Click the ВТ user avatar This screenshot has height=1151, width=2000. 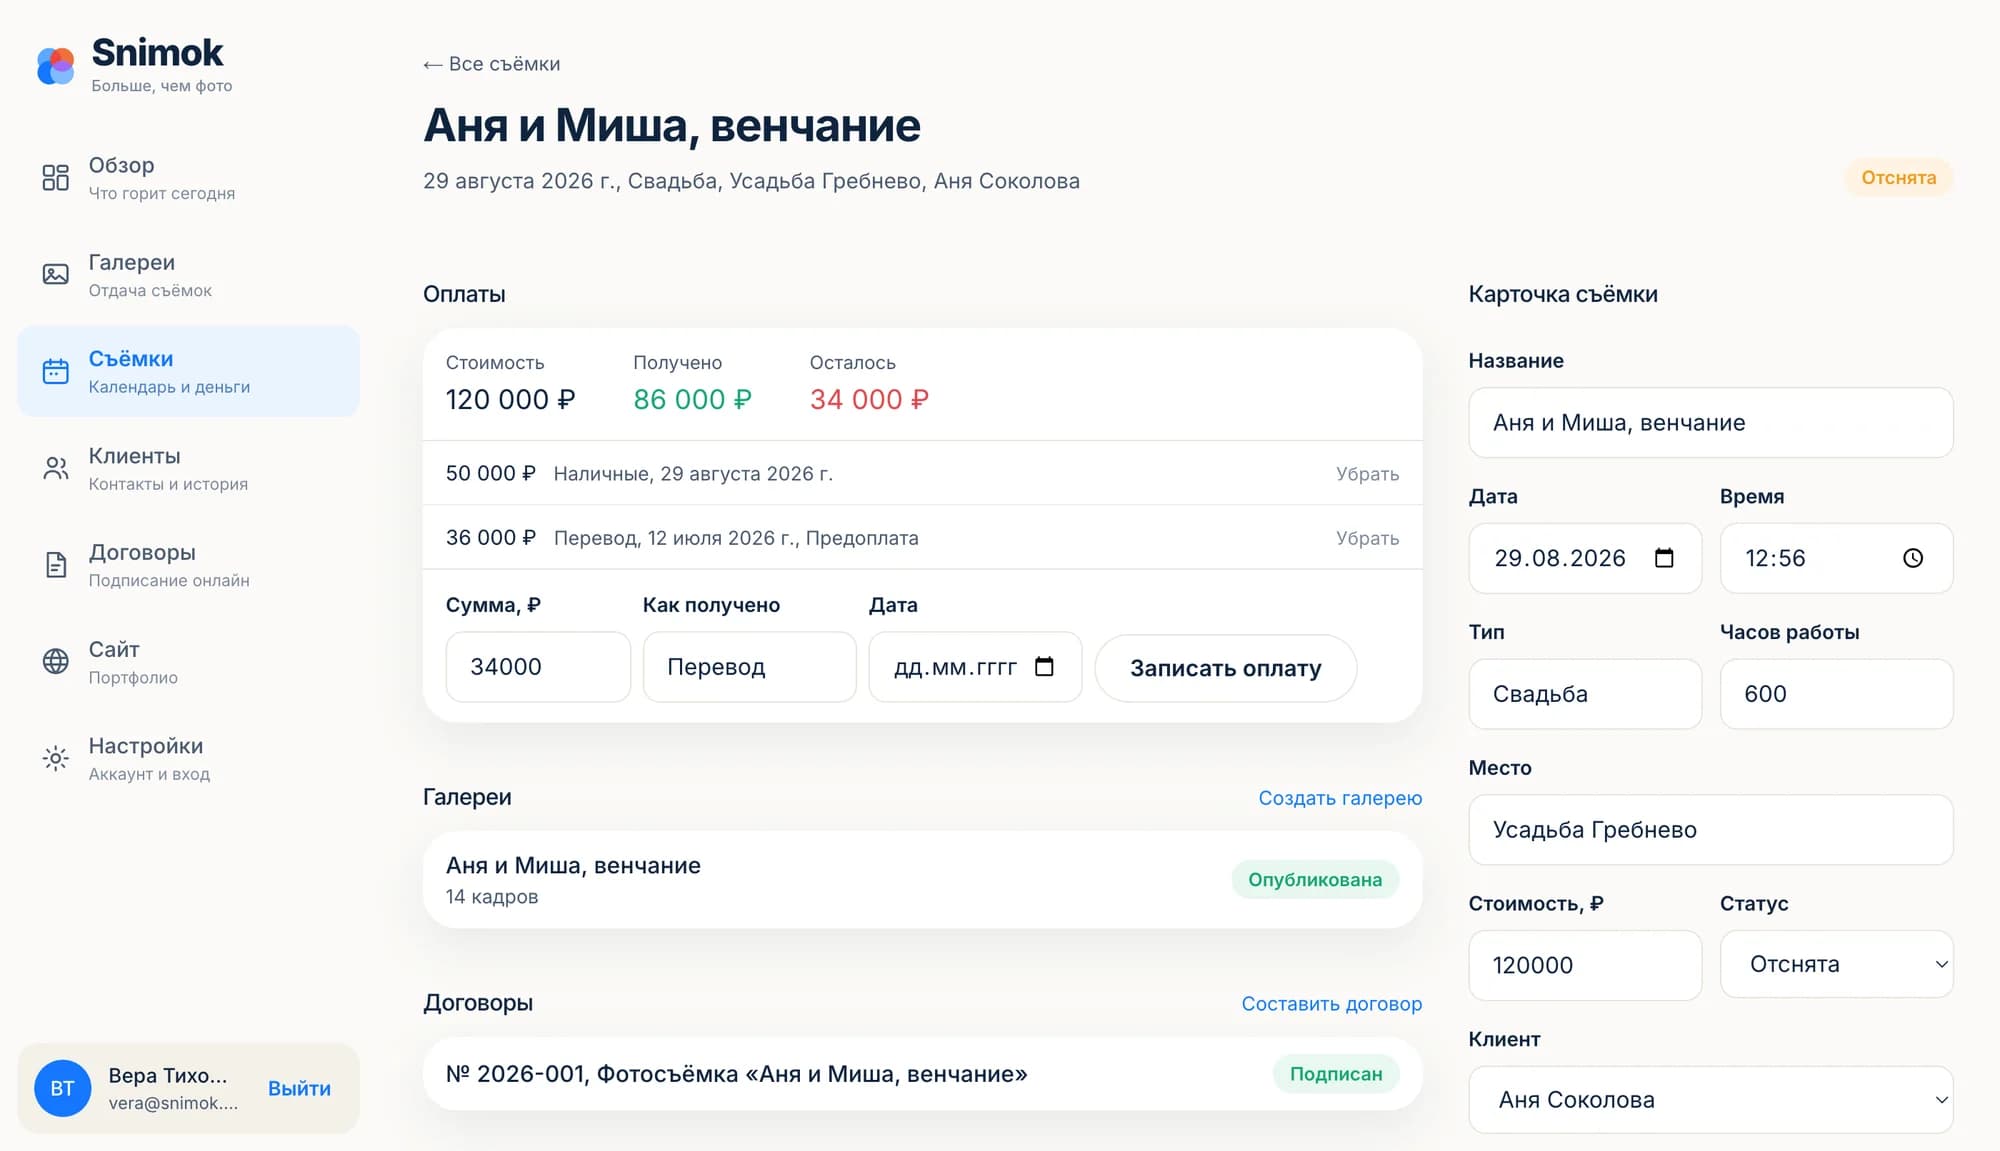pyautogui.click(x=63, y=1088)
